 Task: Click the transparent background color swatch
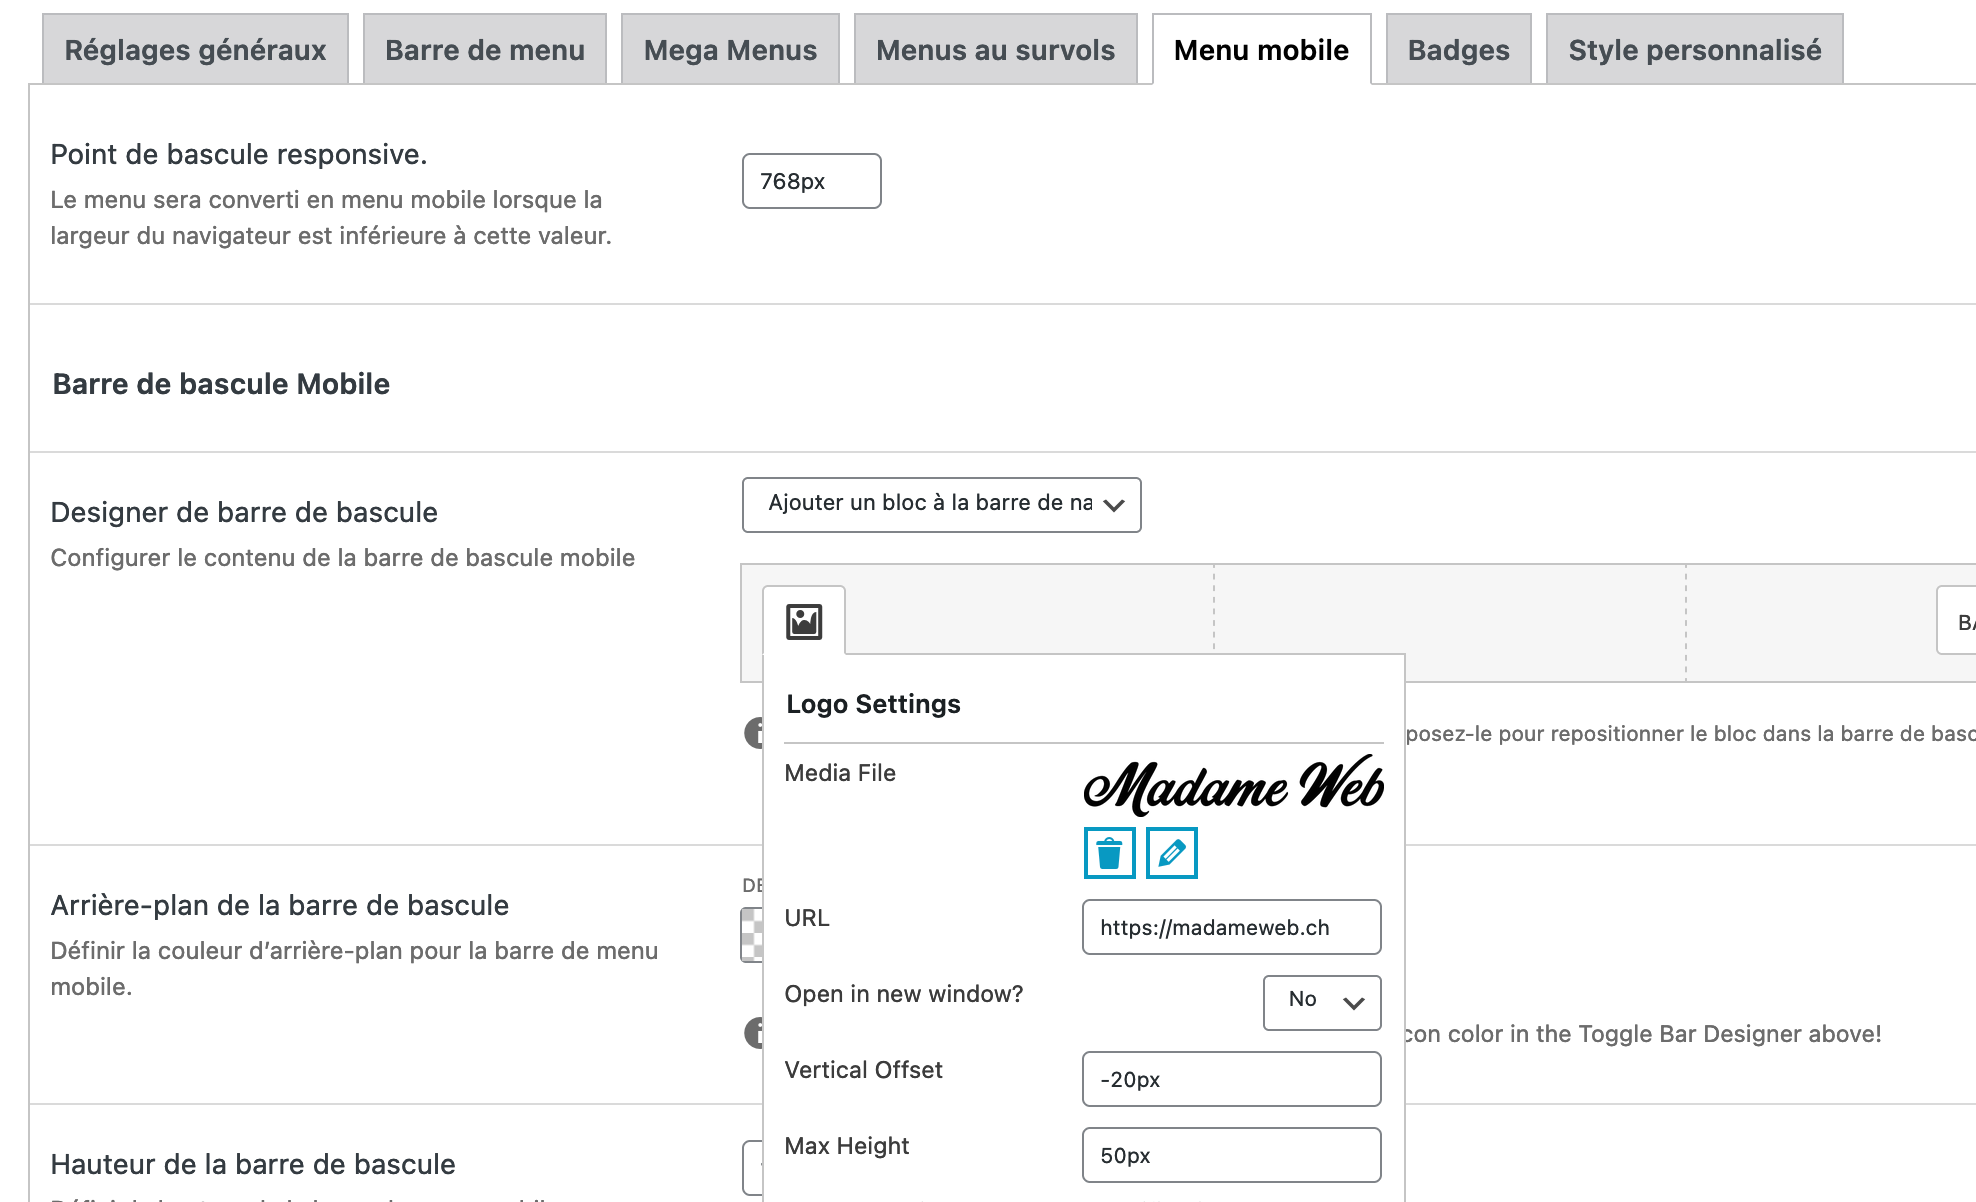click(x=751, y=934)
